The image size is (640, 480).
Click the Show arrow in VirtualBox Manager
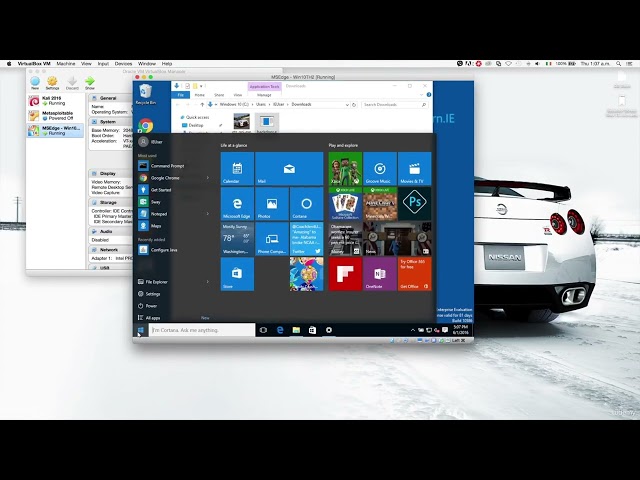tap(90, 83)
